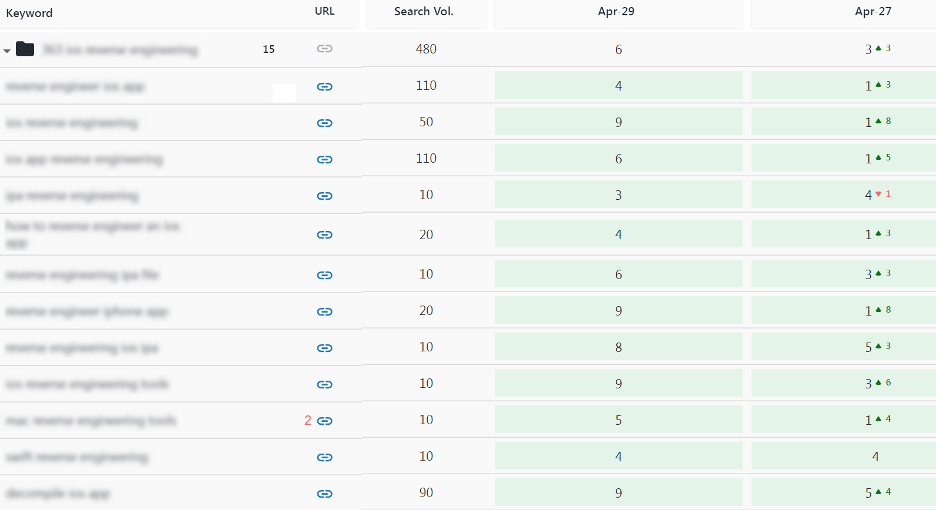The image size is (936, 510).
Task: Sort by URL column header
Action: pos(324,11)
